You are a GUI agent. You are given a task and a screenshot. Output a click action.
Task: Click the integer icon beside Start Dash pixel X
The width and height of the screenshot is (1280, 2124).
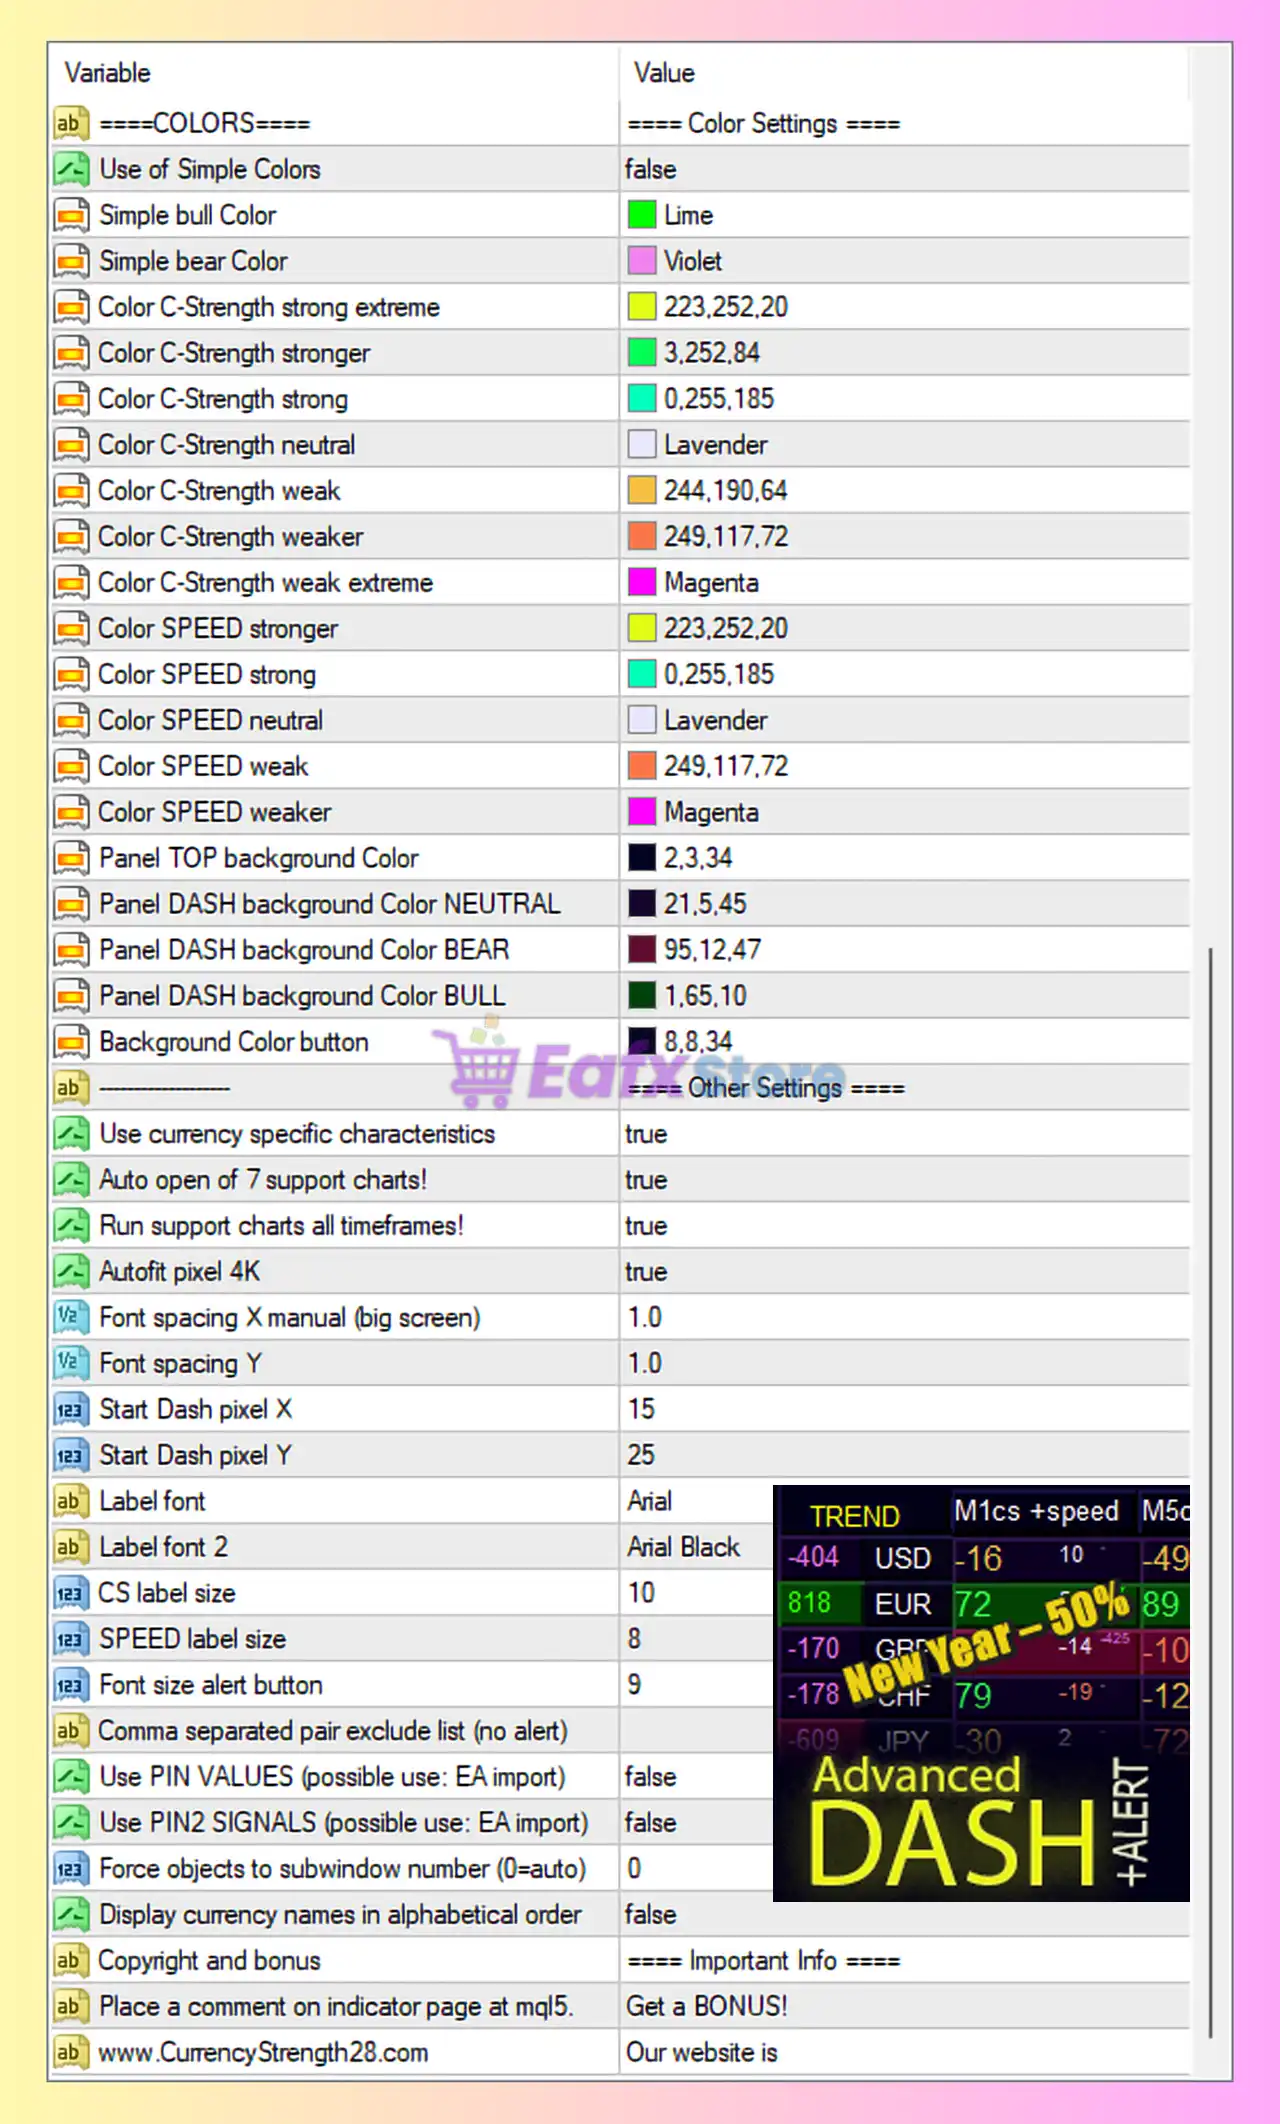pyautogui.click(x=69, y=1409)
